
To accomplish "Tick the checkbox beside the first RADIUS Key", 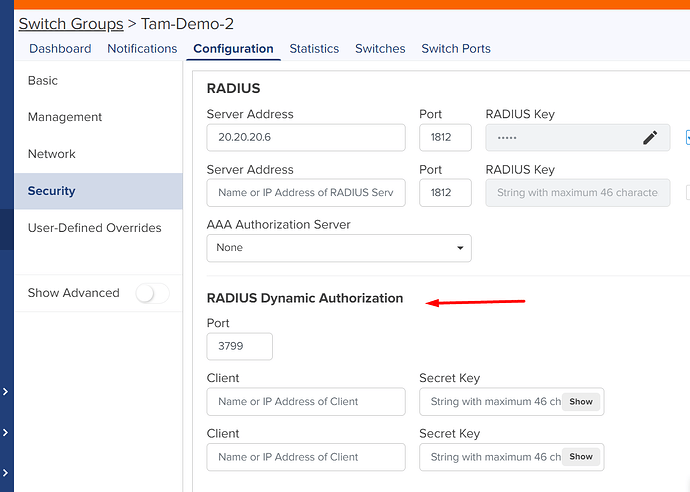I will click(x=687, y=138).
